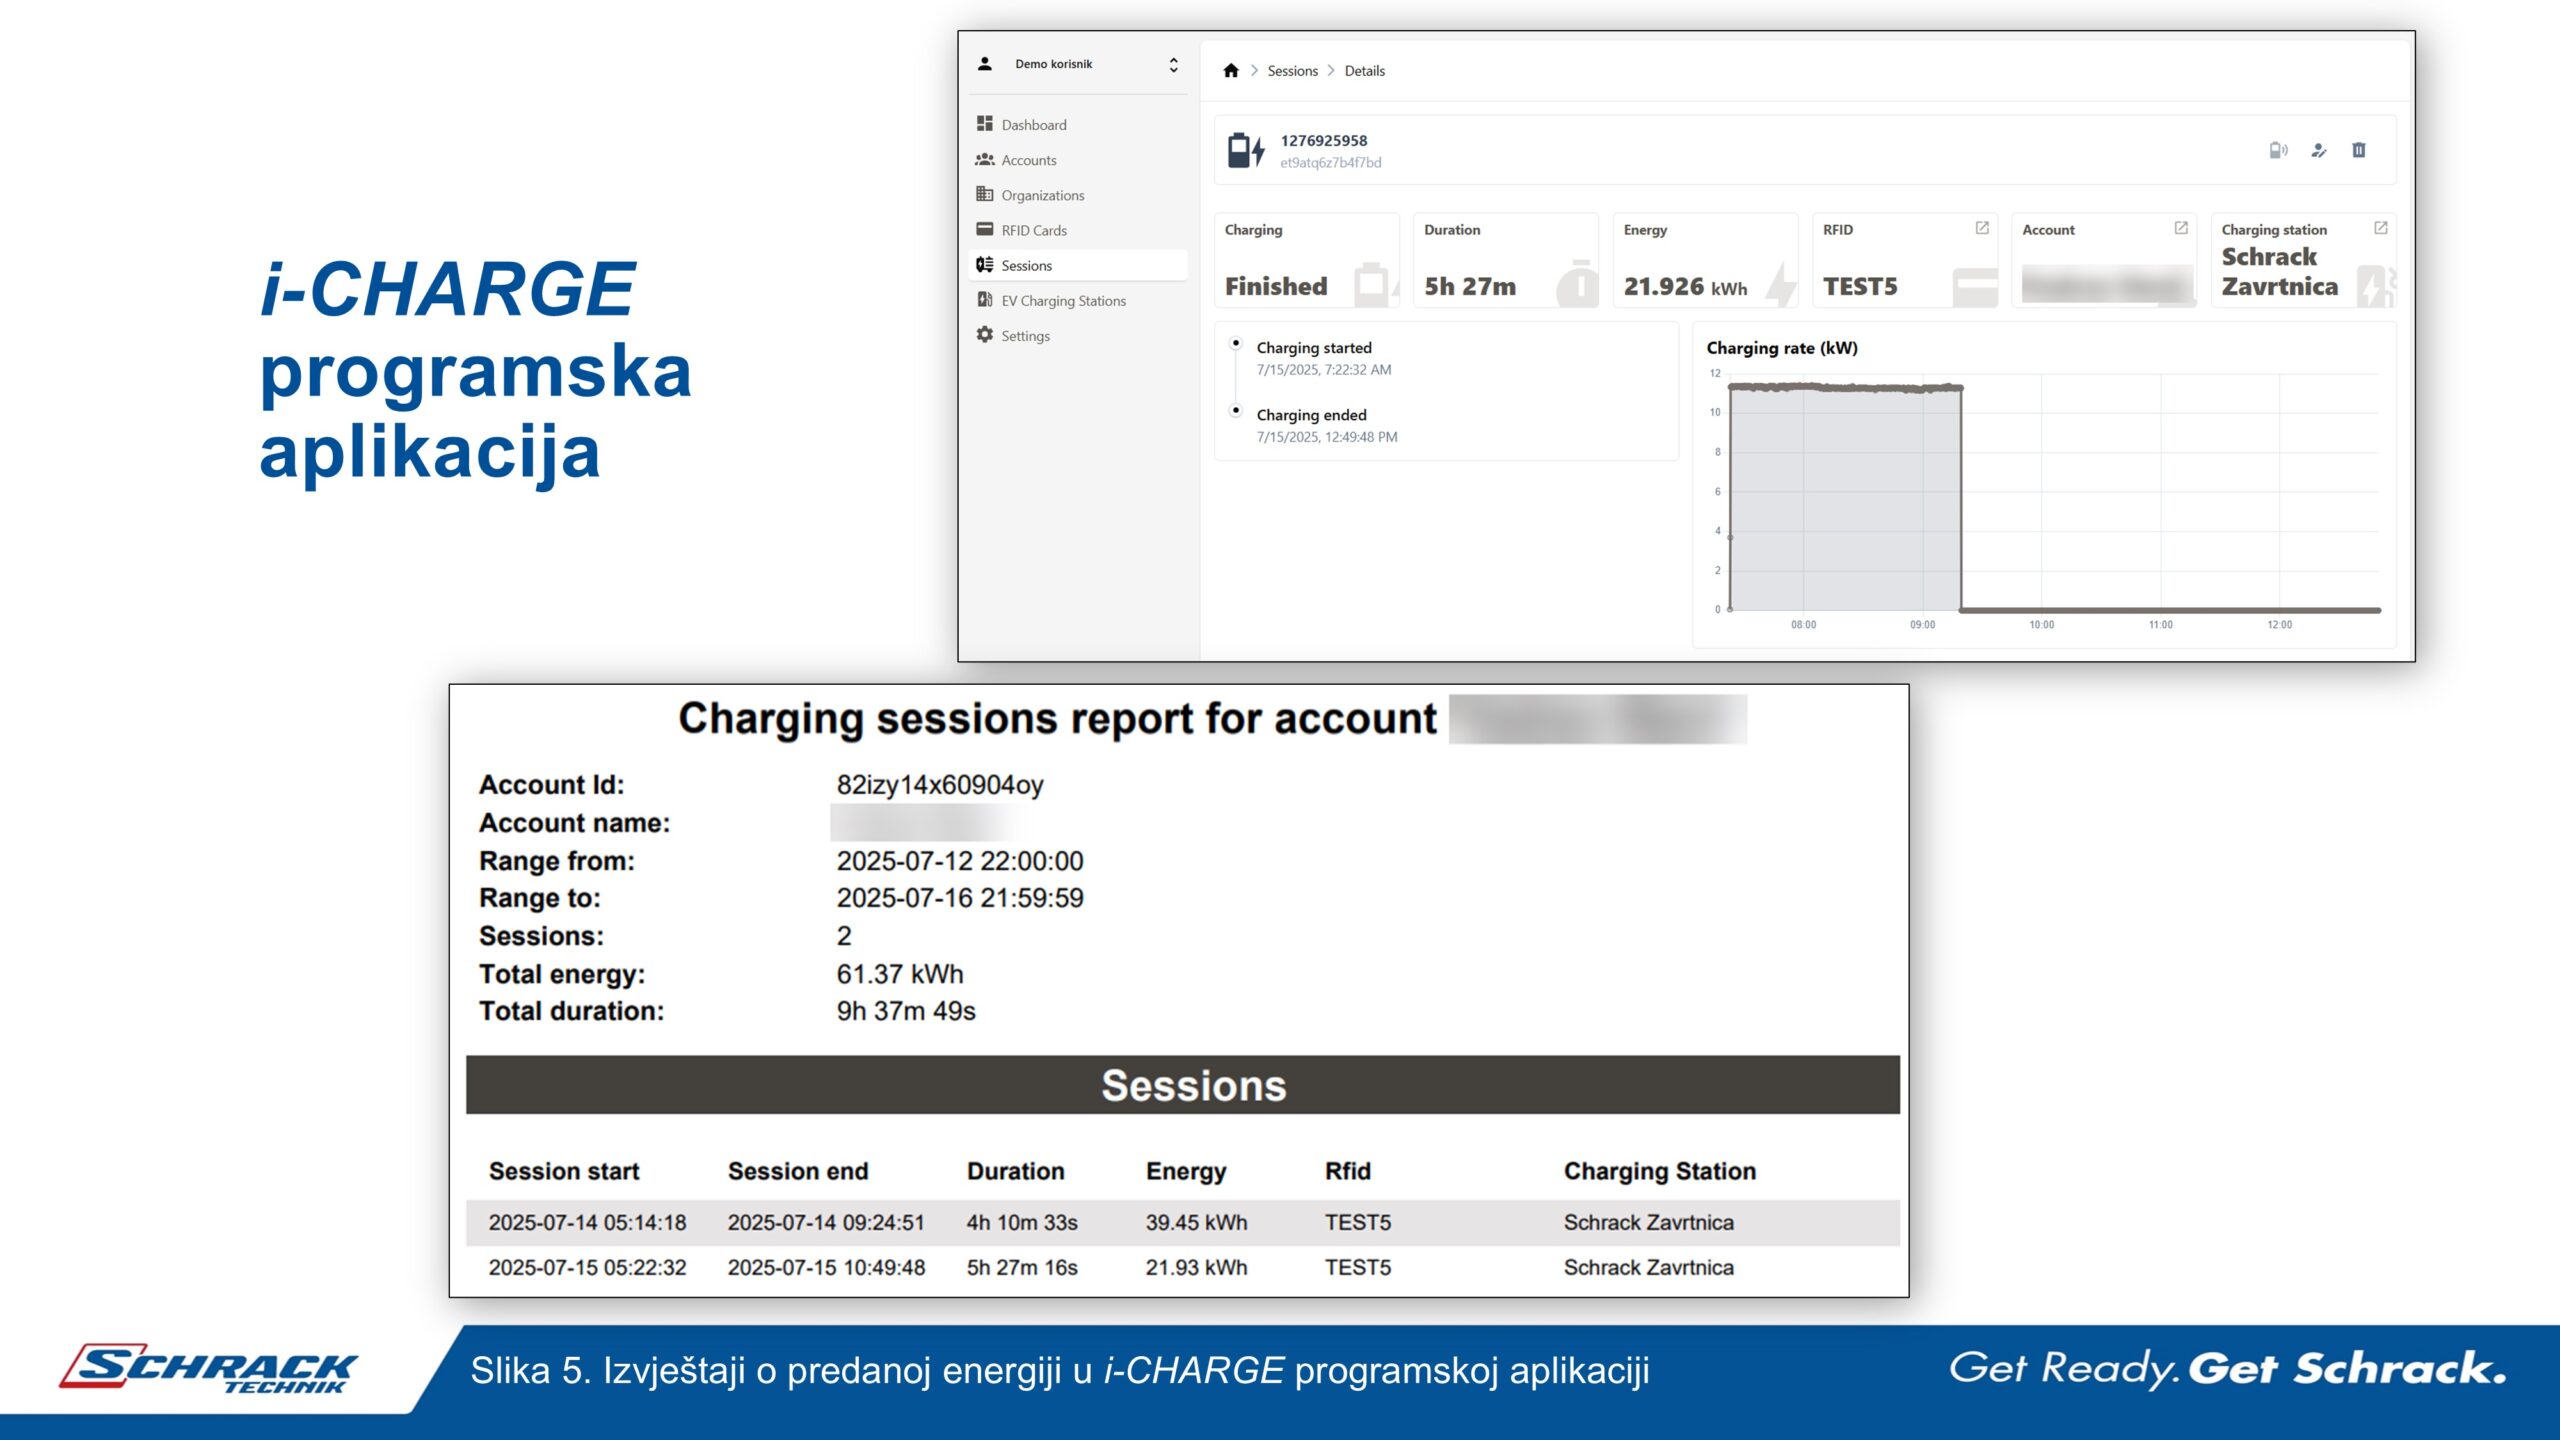The width and height of the screenshot is (2560, 1440).
Task: Click the TEST5 RFID value
Action: click(1859, 287)
